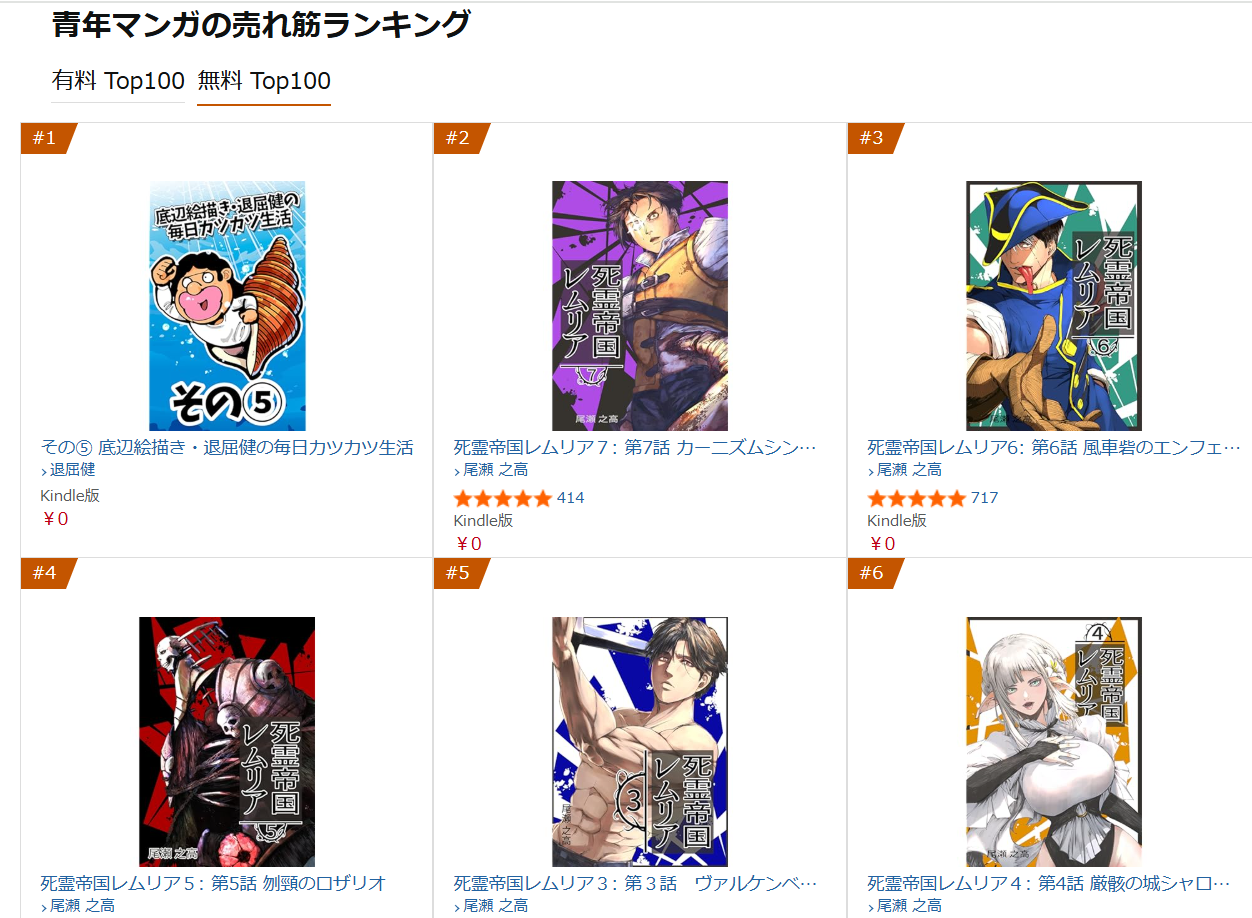Screen dimensions: 1252x918
Task: Switch to the 有料 Top100 tab
Action: coord(118,81)
